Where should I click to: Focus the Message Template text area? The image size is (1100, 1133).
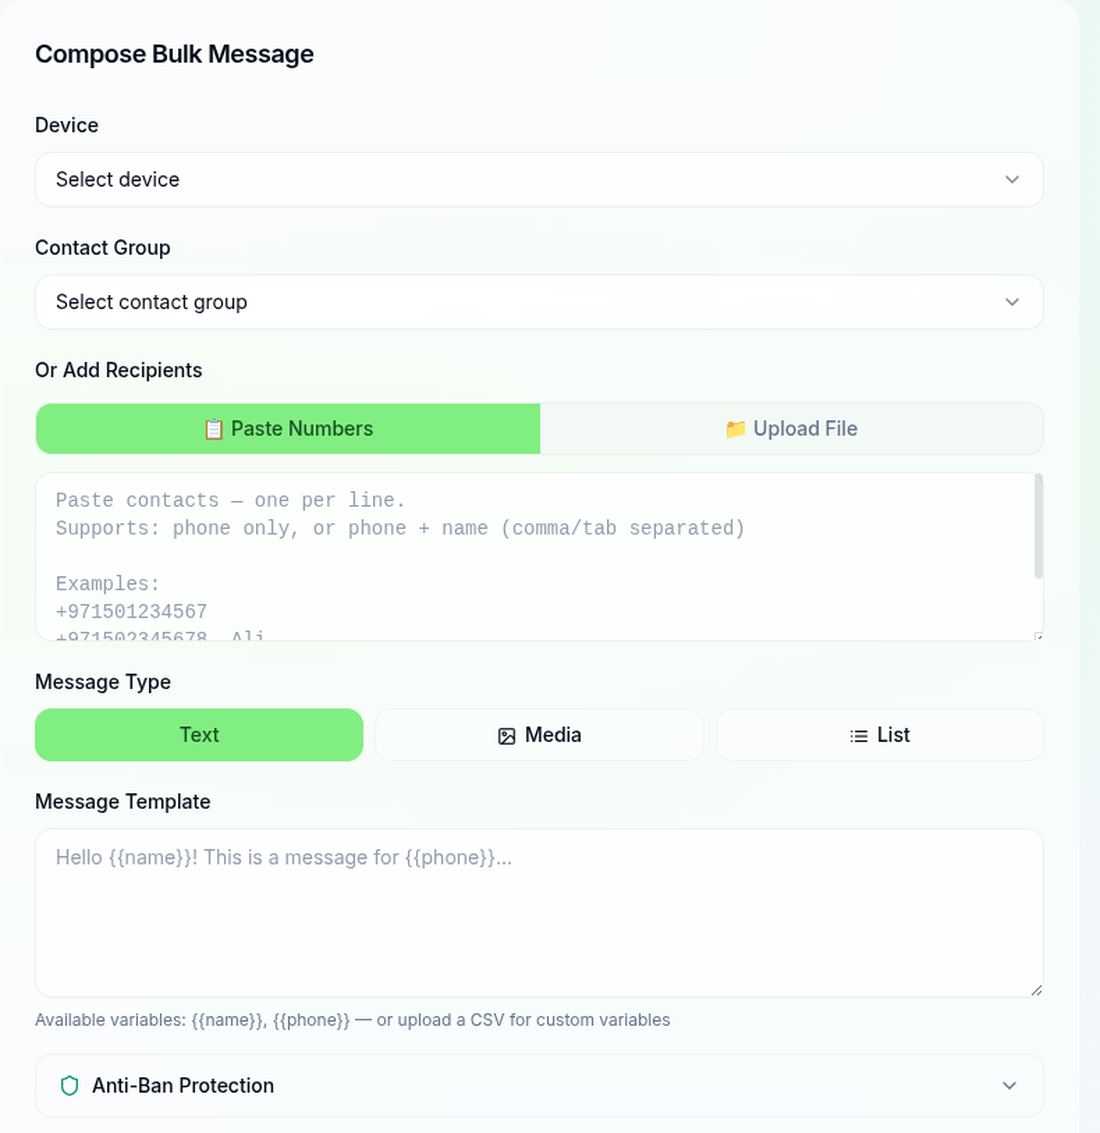click(x=539, y=913)
